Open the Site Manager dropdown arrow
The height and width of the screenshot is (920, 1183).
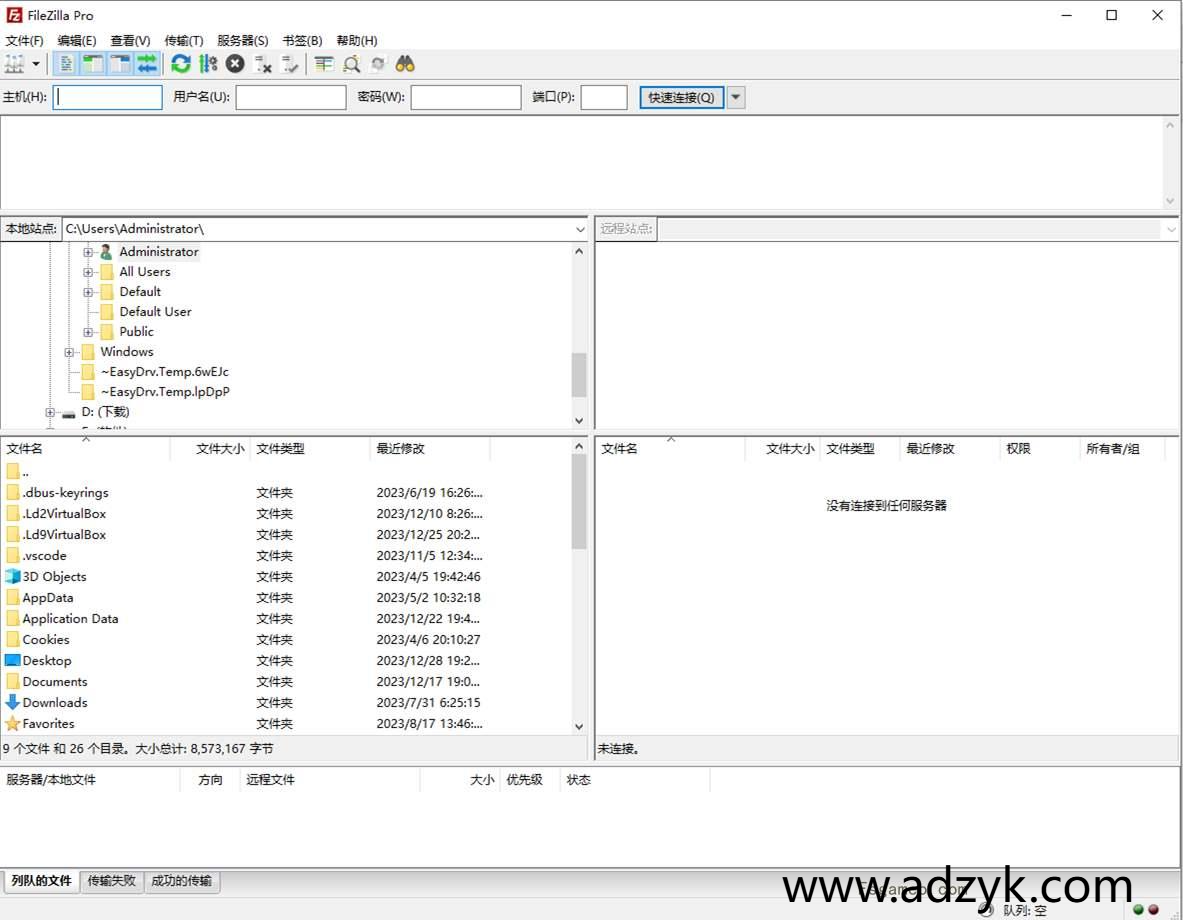(x=38, y=63)
